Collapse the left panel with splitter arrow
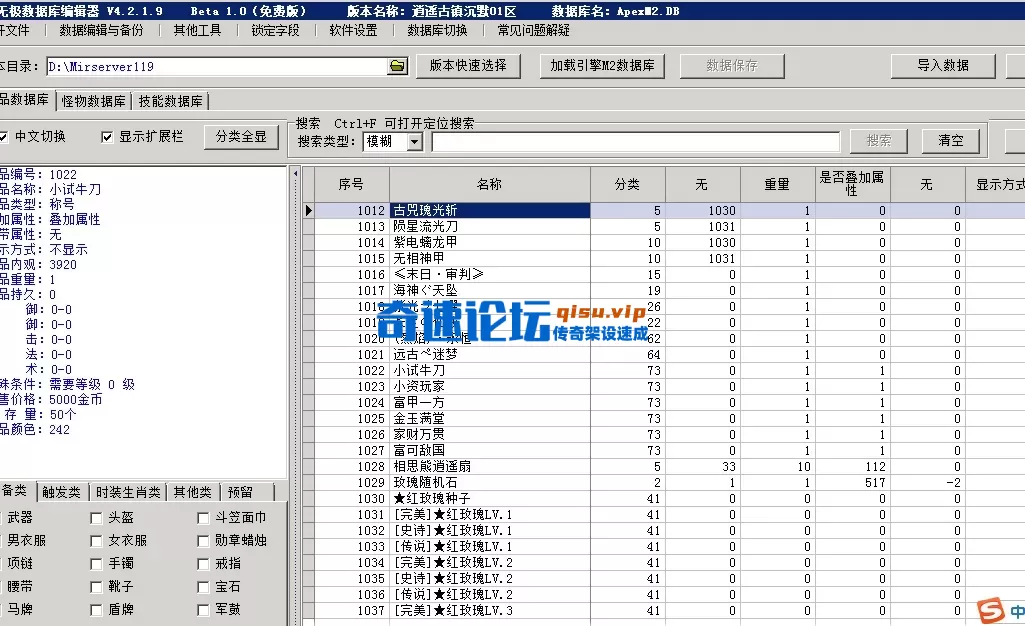The image size is (1025, 626). [295, 174]
